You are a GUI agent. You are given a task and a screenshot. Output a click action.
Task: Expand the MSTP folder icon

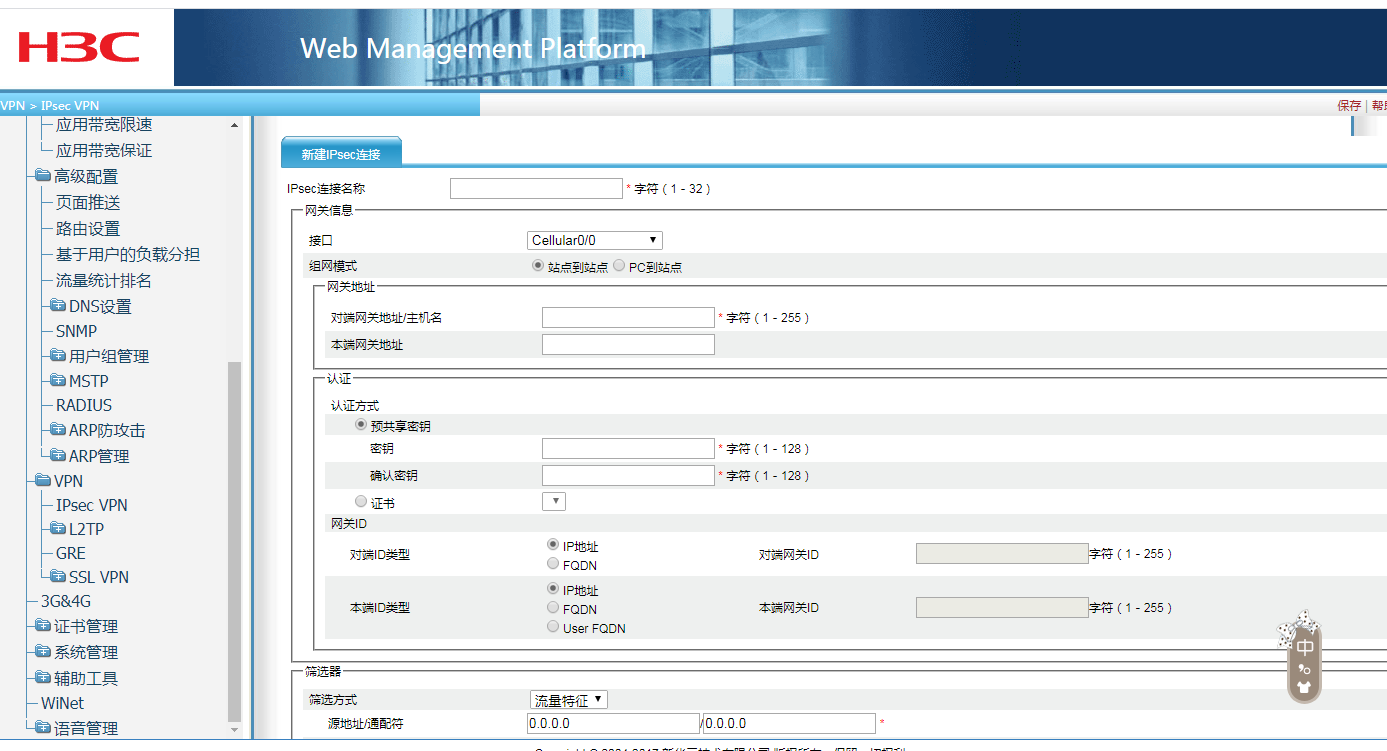(57, 381)
